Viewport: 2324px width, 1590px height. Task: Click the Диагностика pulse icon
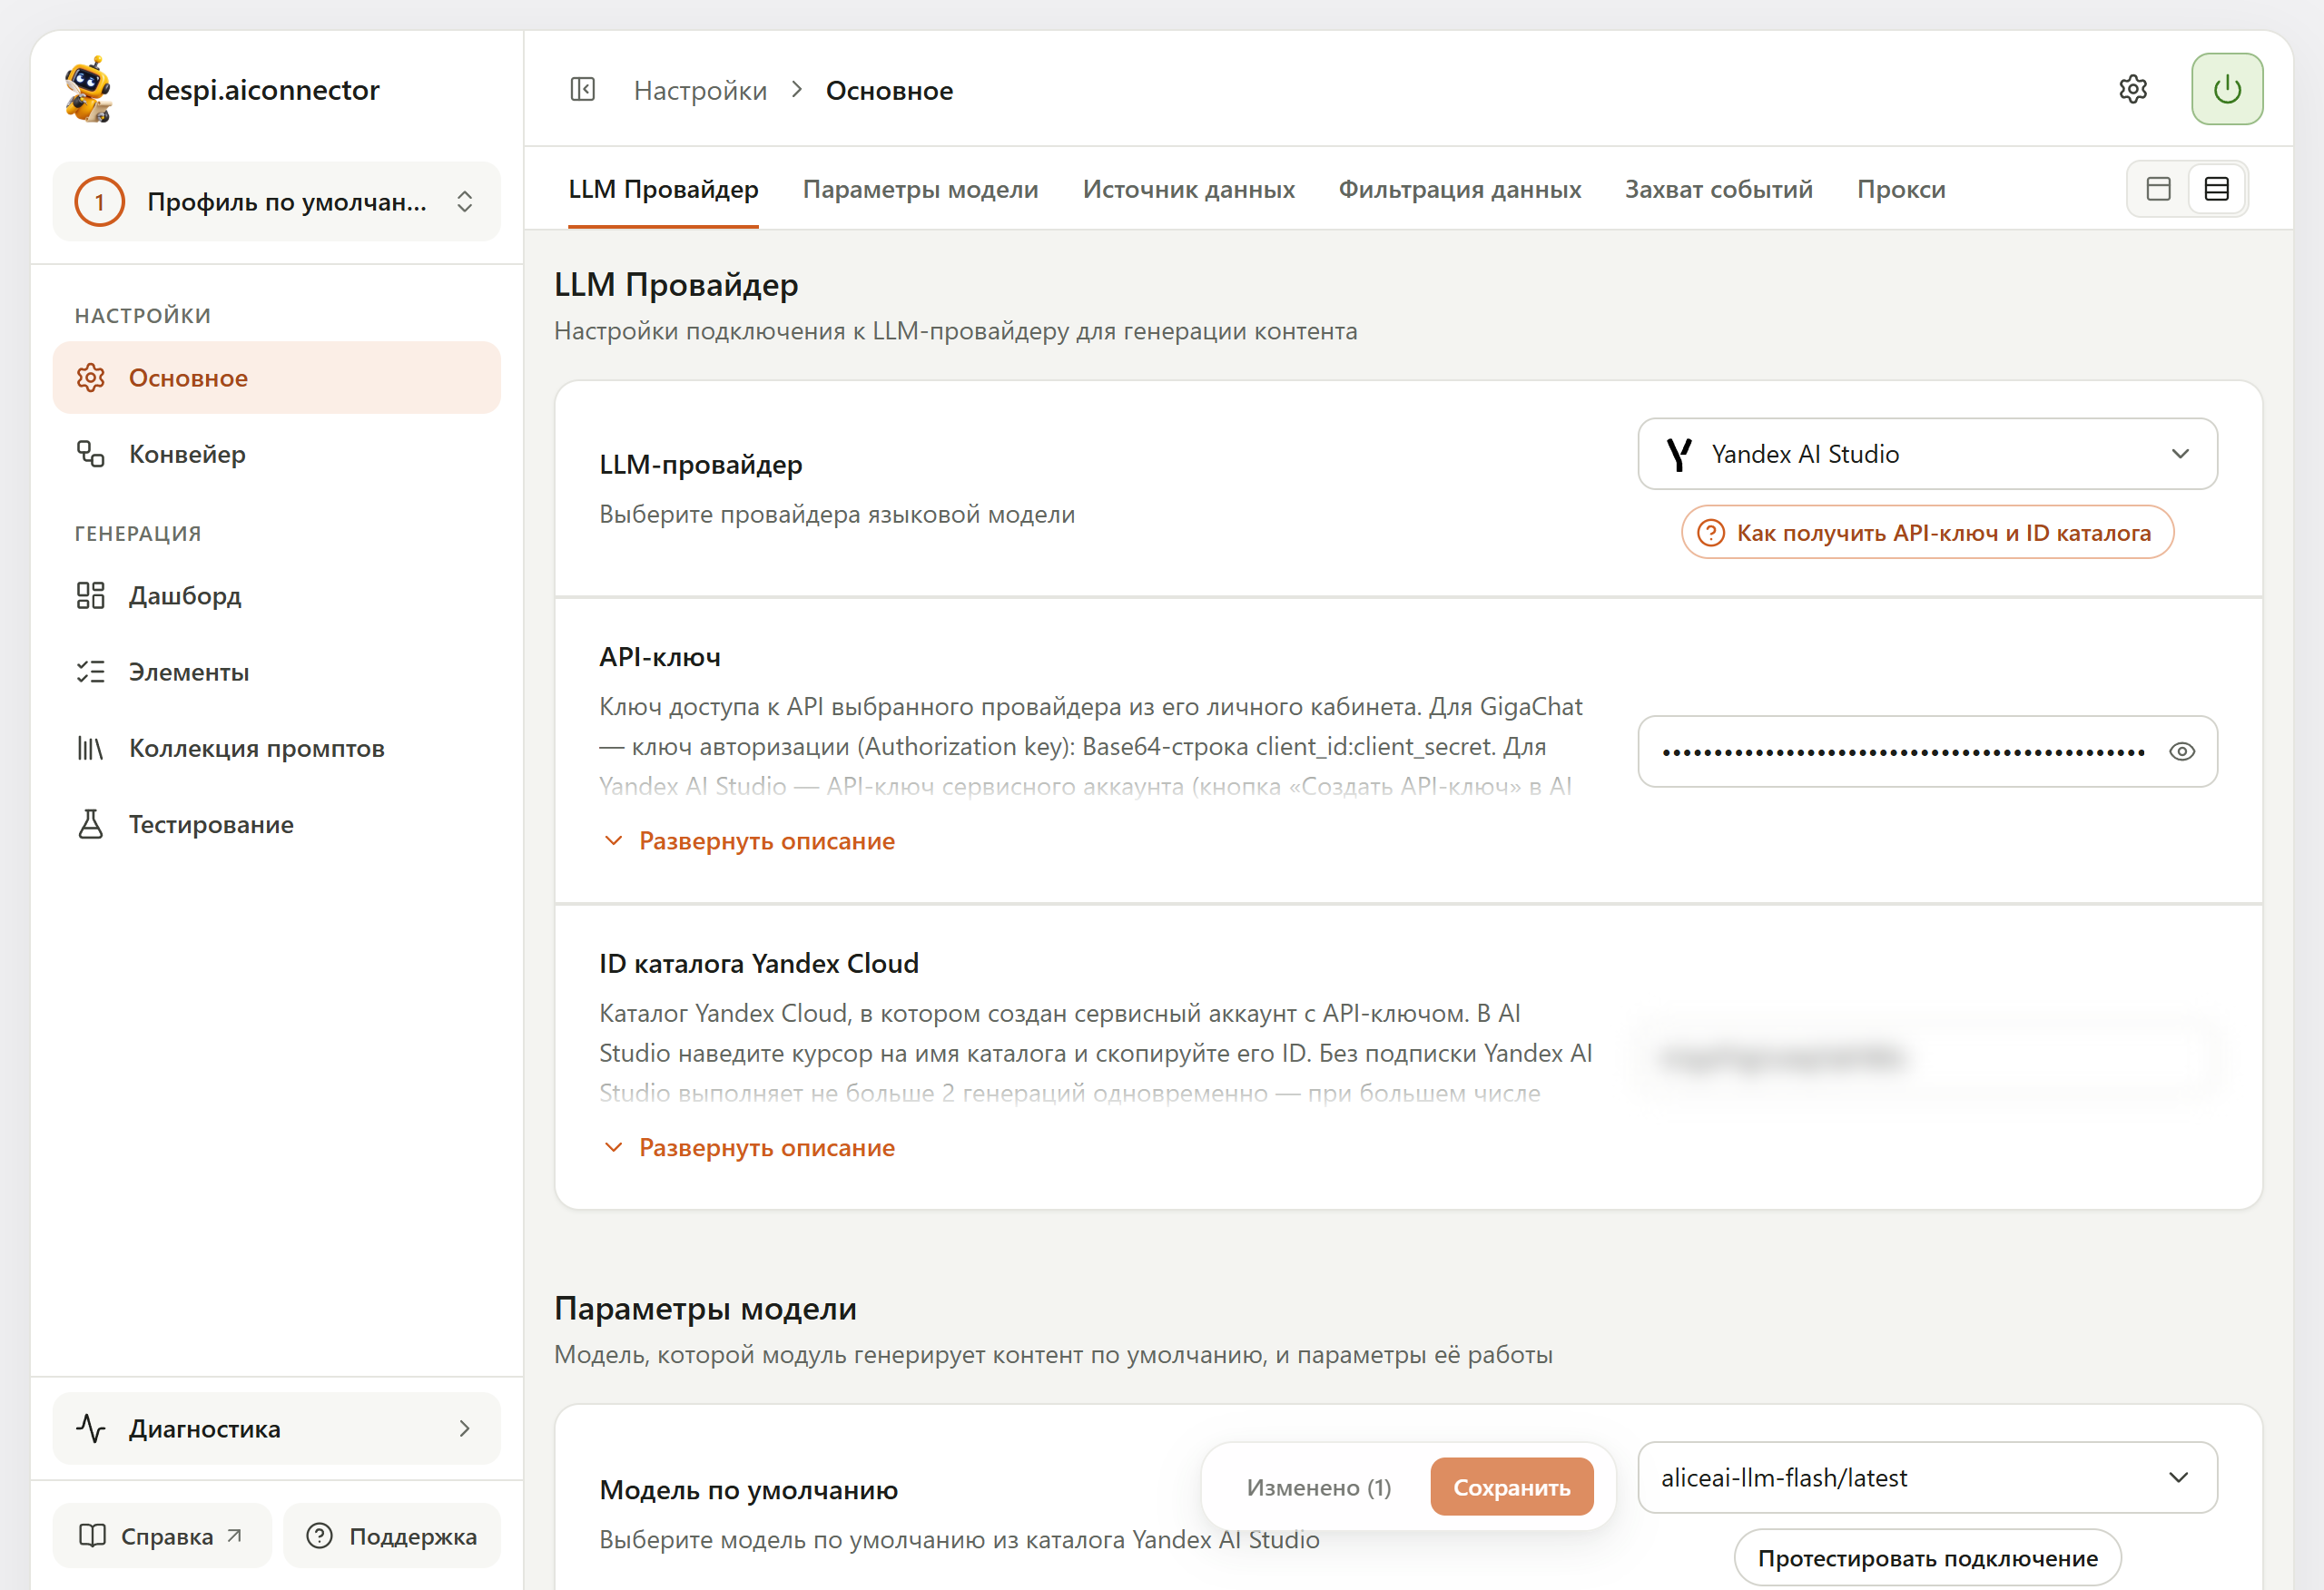(91, 1428)
